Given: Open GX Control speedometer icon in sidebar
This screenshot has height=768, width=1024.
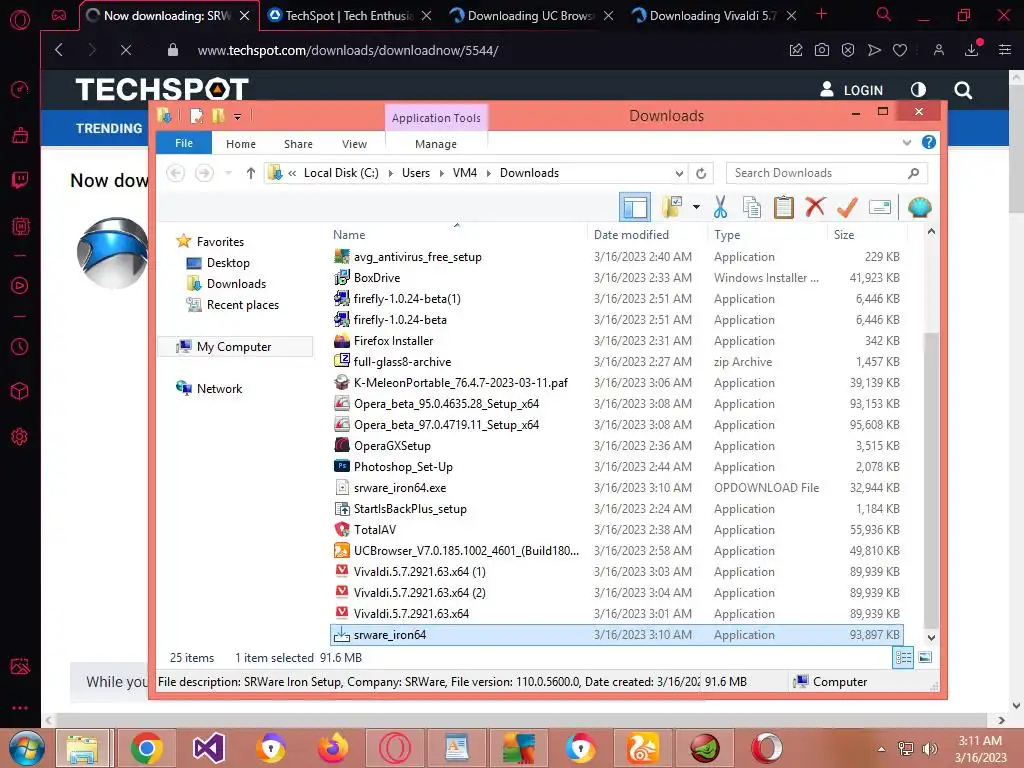Looking at the screenshot, I should click(x=20, y=89).
